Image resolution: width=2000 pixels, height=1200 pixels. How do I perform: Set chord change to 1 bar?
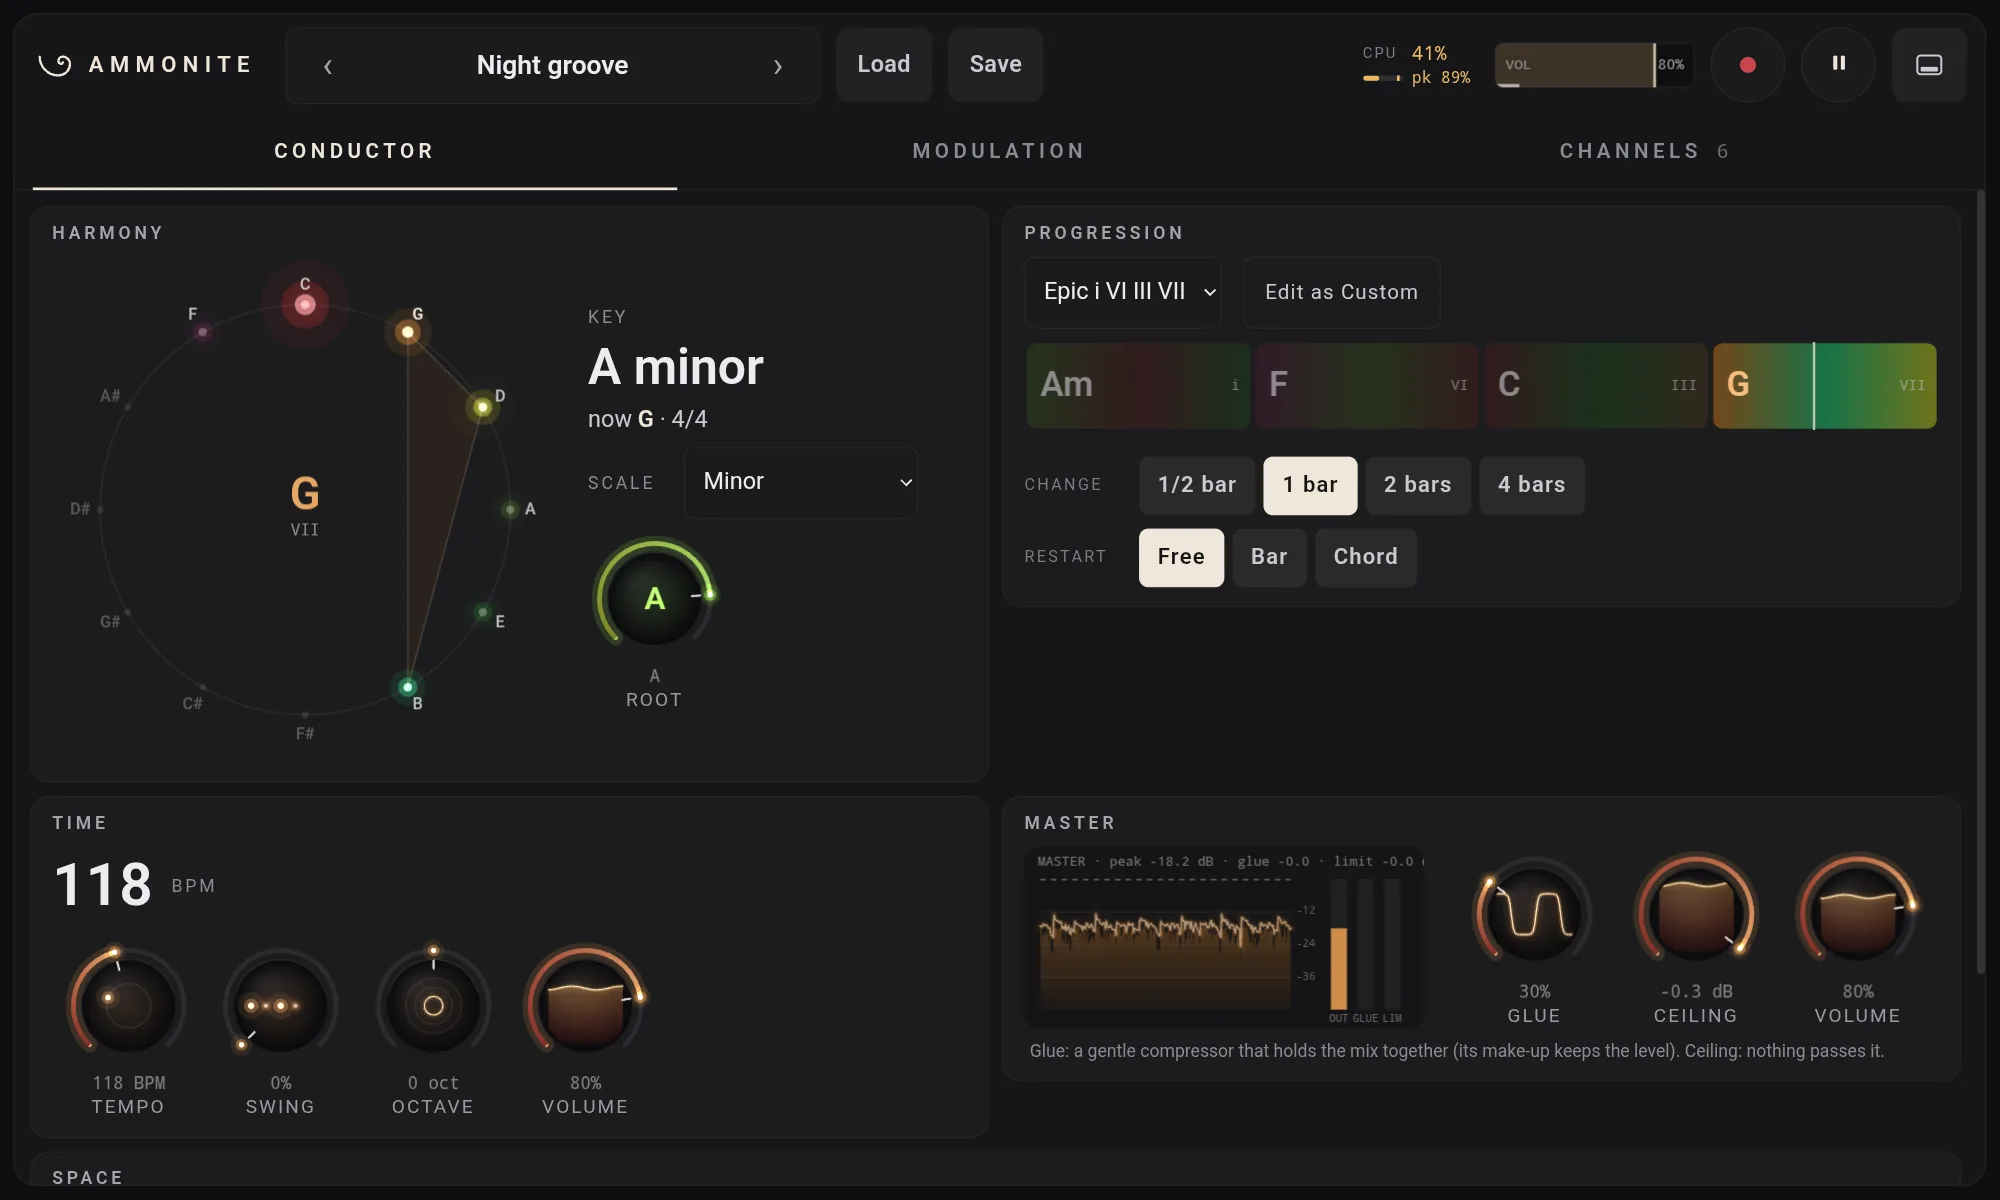point(1310,485)
